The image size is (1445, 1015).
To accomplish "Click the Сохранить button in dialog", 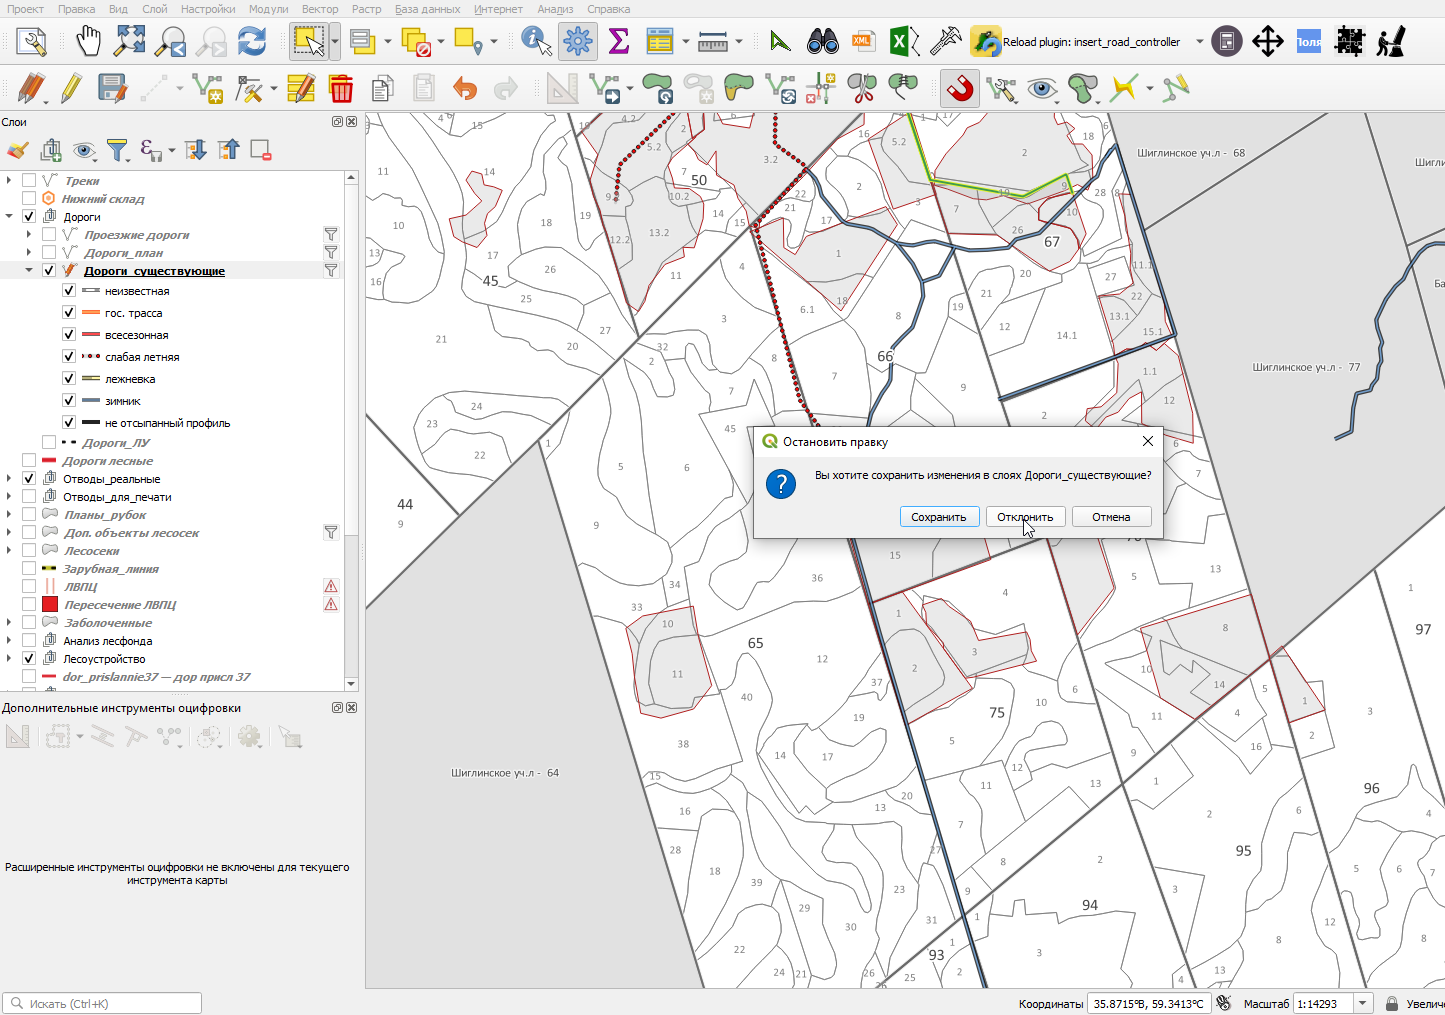I will 939,517.
